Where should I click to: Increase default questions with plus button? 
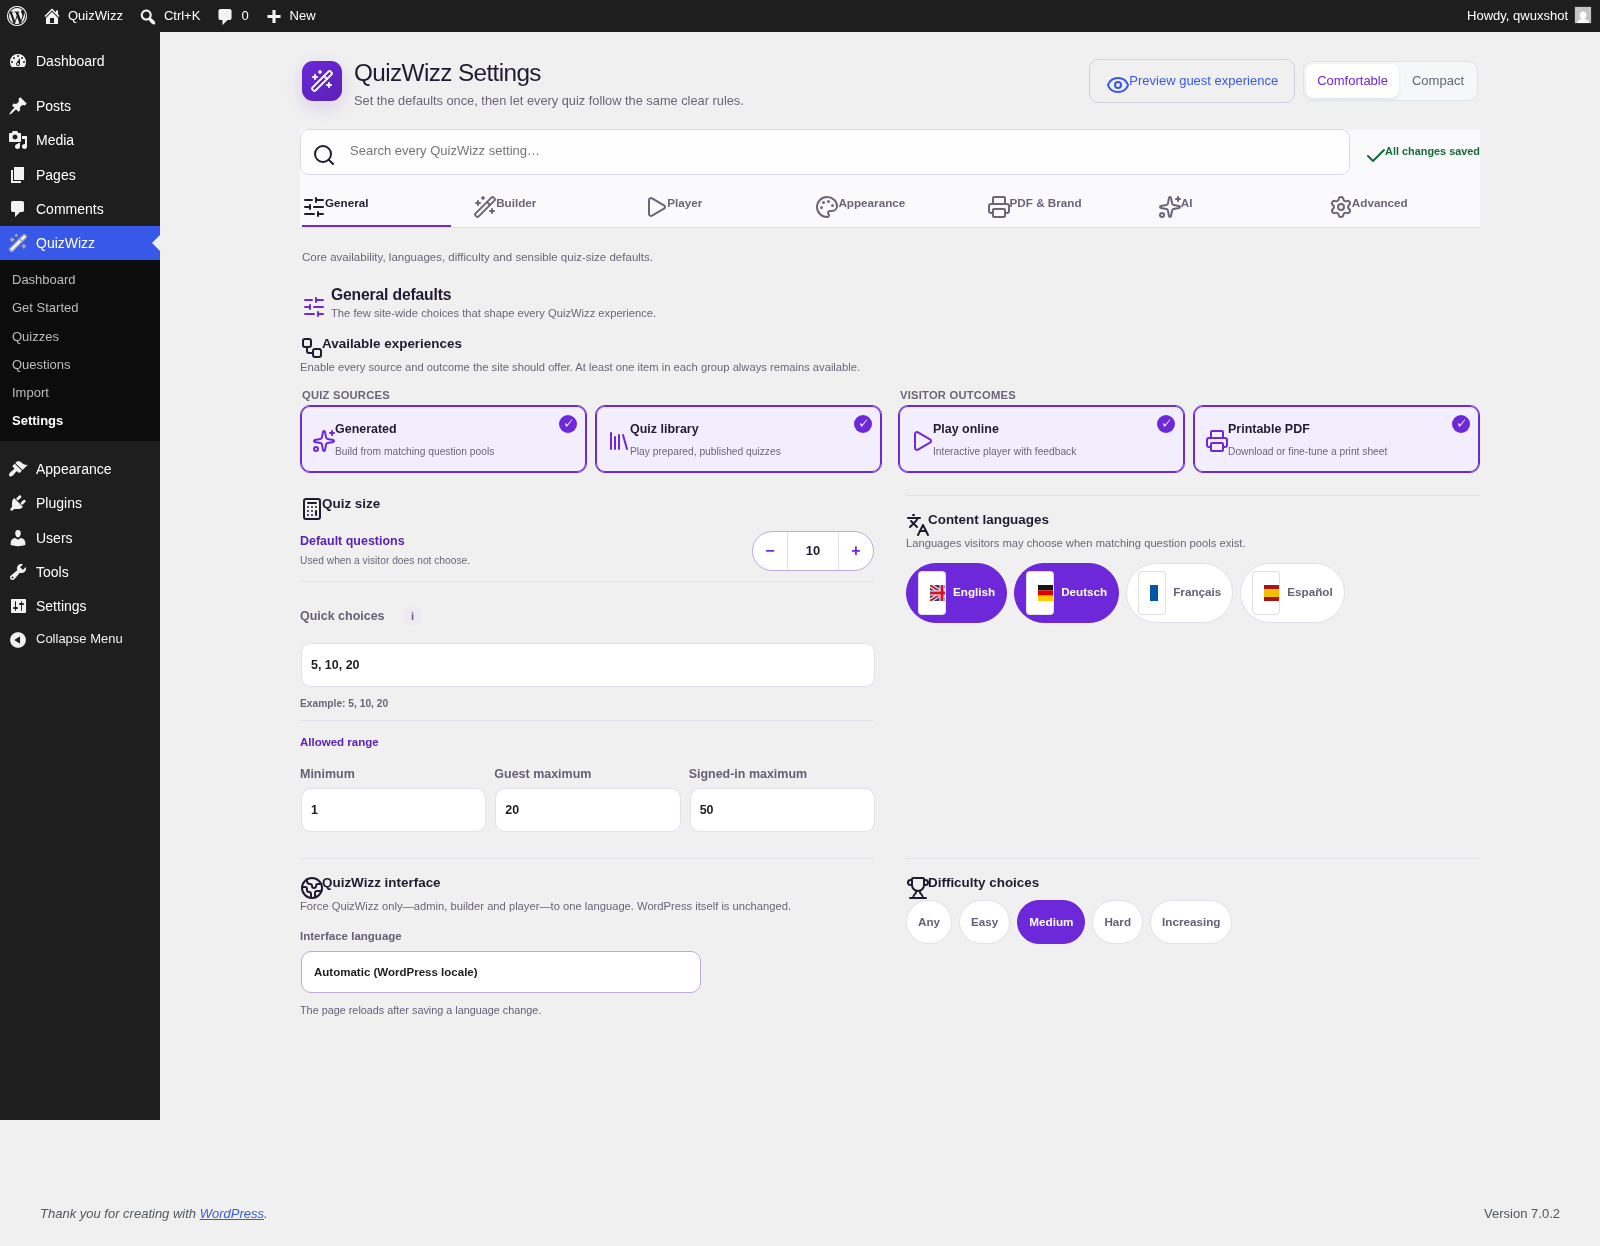click(856, 551)
